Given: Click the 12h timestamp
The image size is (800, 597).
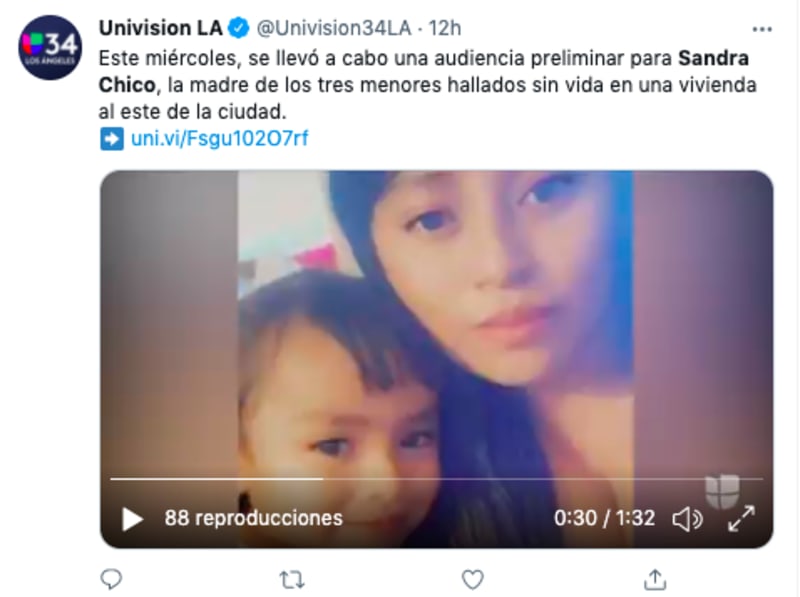Looking at the screenshot, I should [444, 28].
